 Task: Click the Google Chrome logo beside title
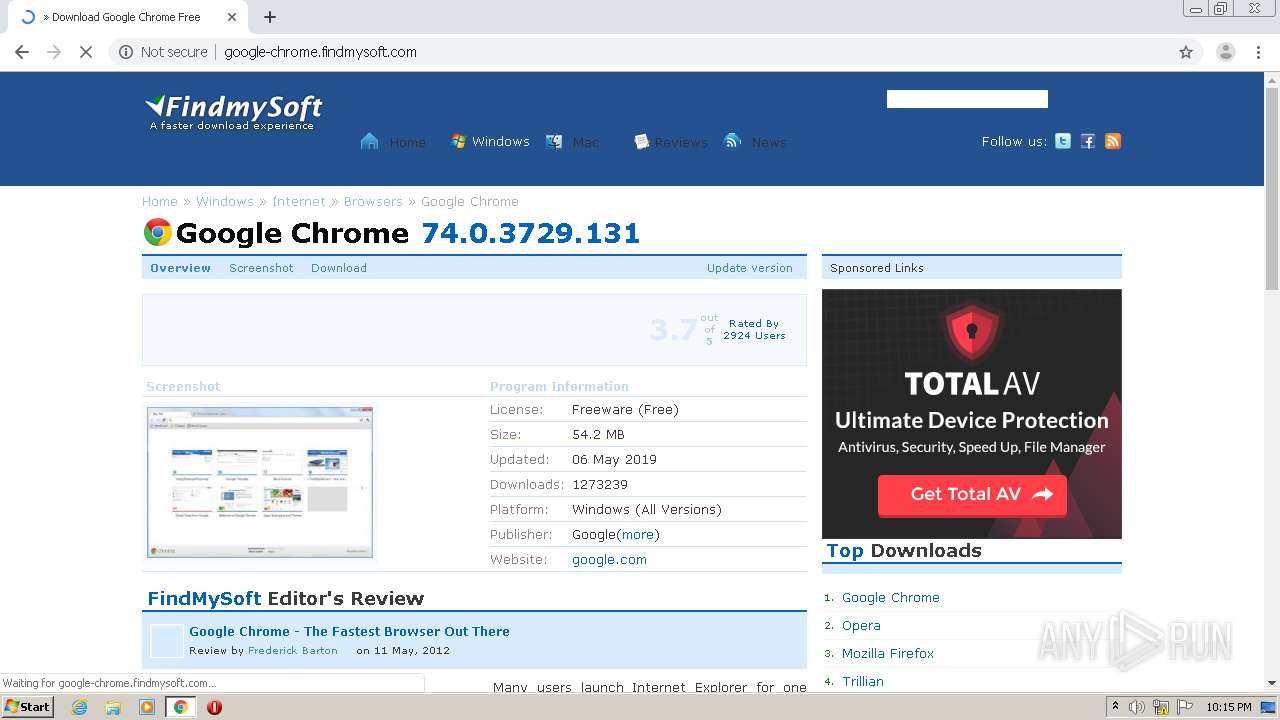(x=158, y=232)
